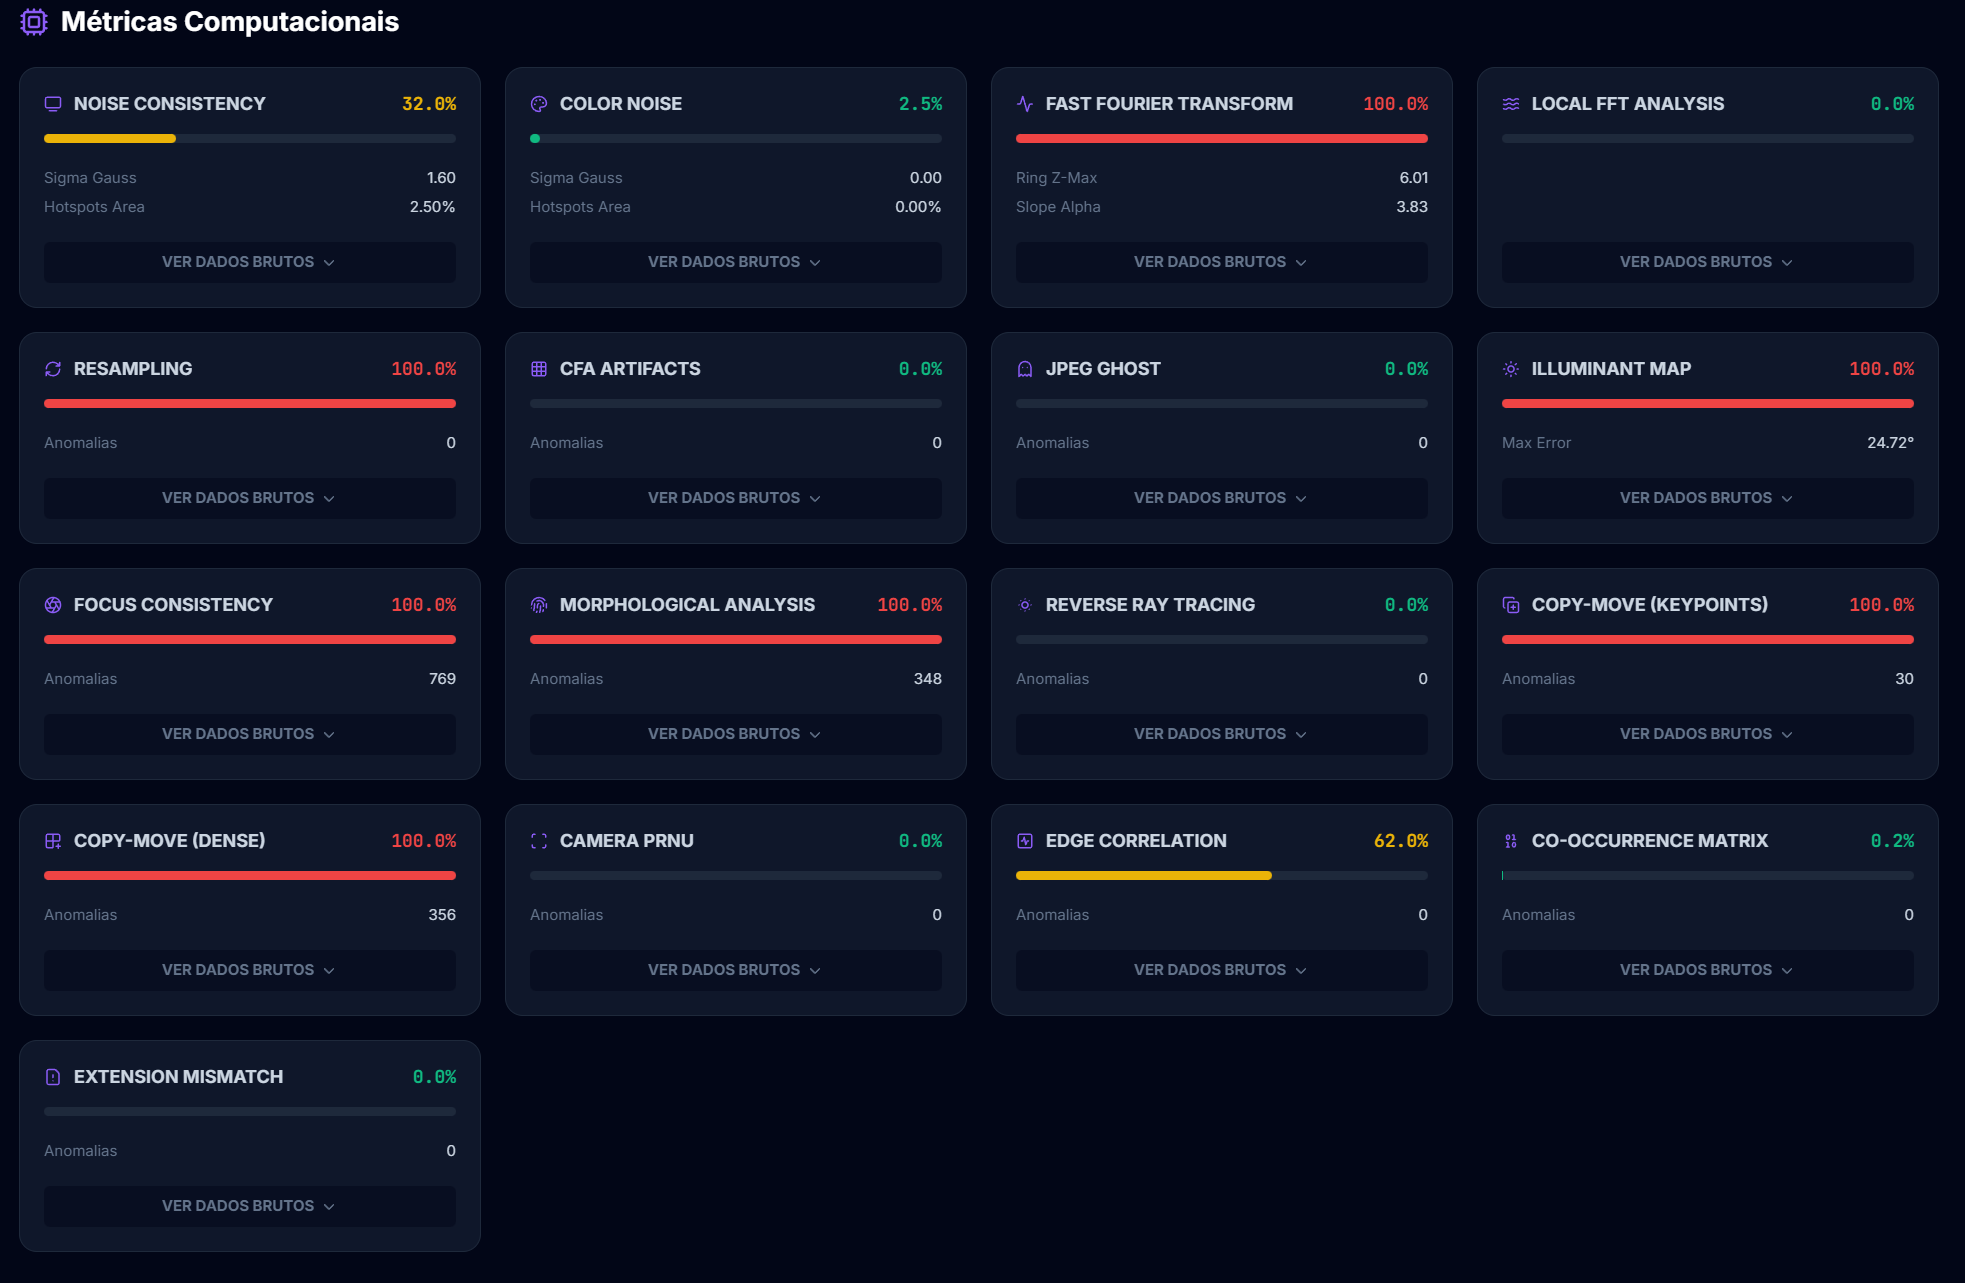1965x1283 pixels.
Task: Expand raw data for Noise Consistency
Action: pyautogui.click(x=249, y=262)
